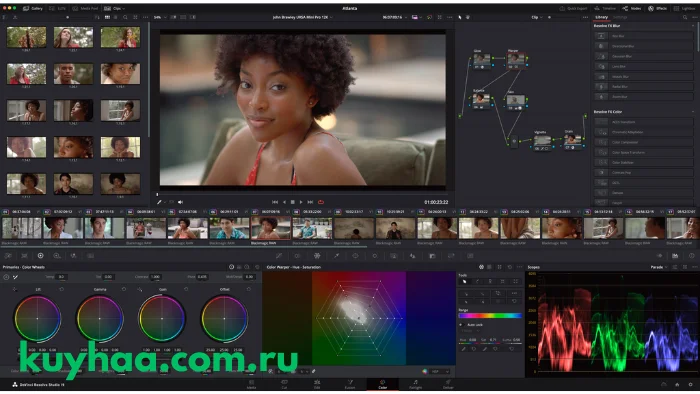
Task: Click the Range hue color bar
Action: 490,315
